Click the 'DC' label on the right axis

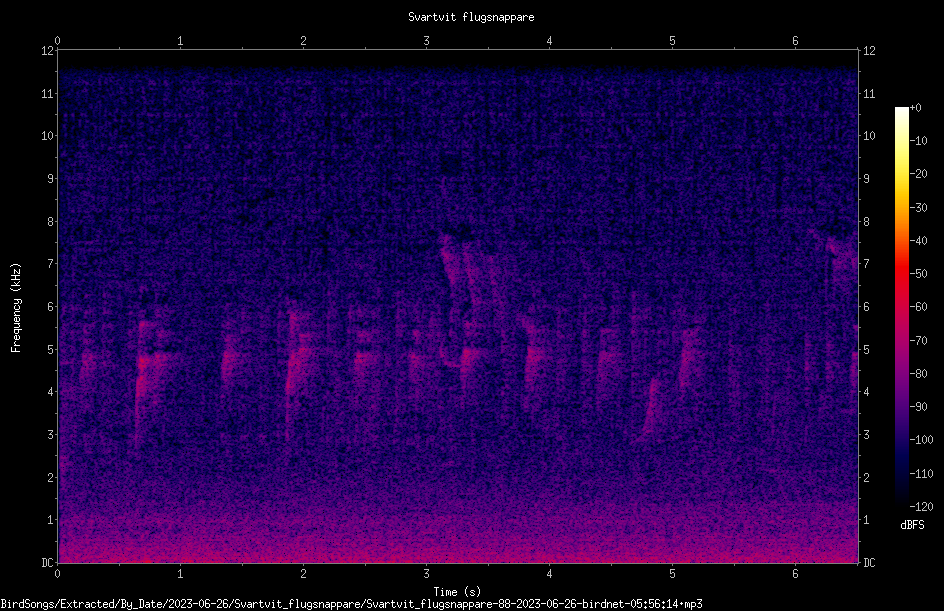tap(869, 562)
